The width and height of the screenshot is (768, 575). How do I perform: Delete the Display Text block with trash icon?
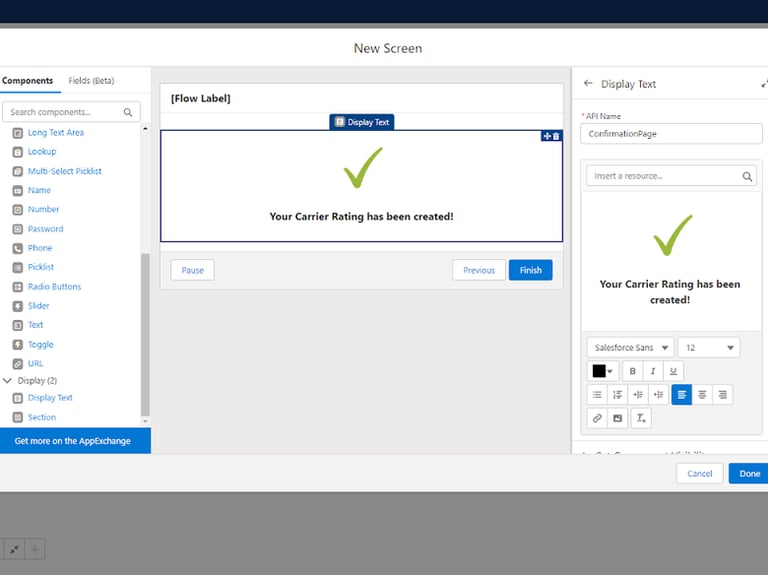click(x=556, y=136)
